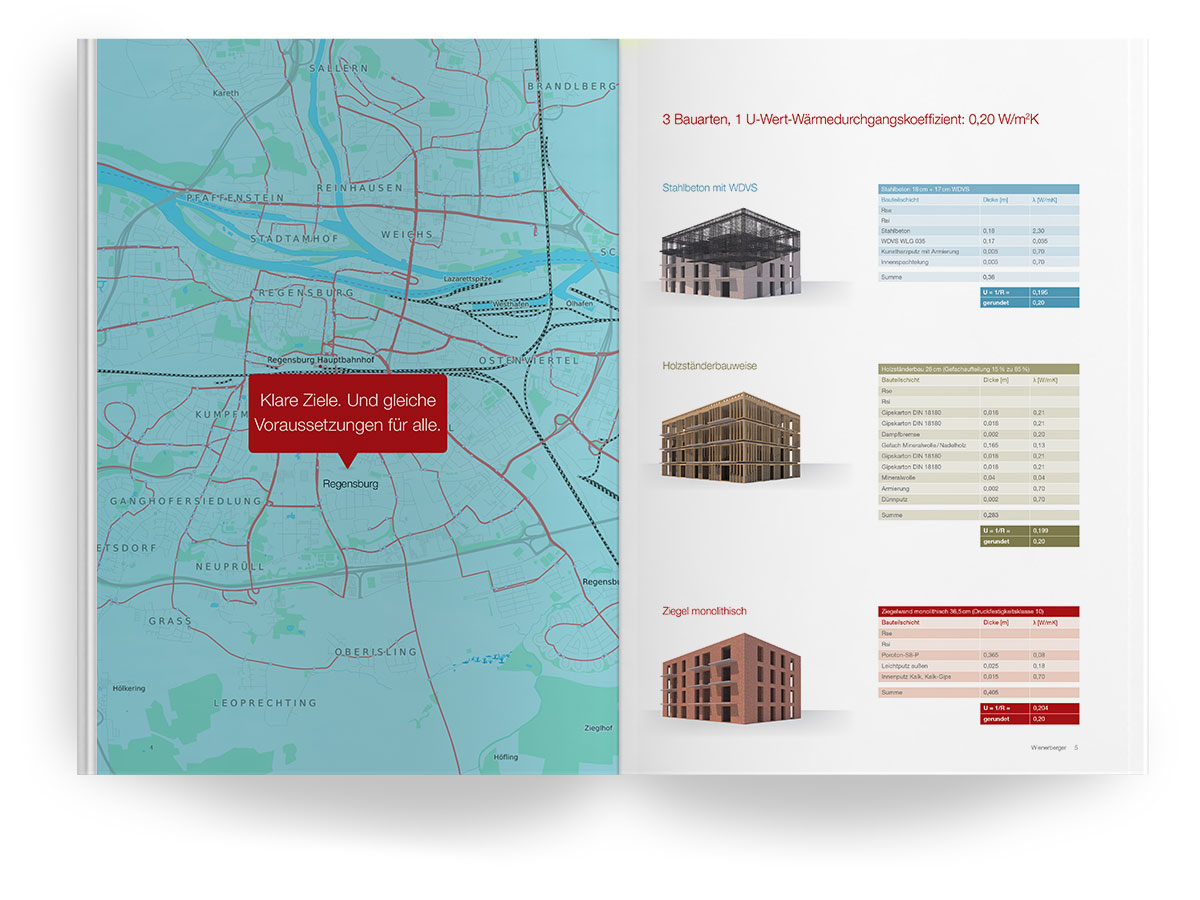Viewport: 1200px width, 900px height.
Task: Click the 'Poroton-S8-P' row in red table
Action: pos(979,655)
